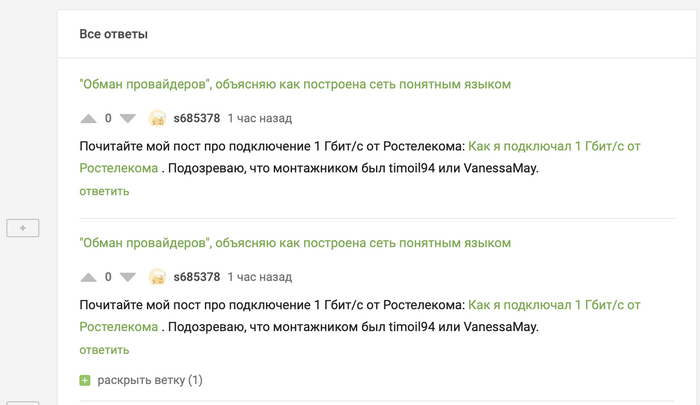This screenshot has width=700, height=405.
Task: Click "1 час назад" timestamp of first comment
Action: pyautogui.click(x=259, y=118)
